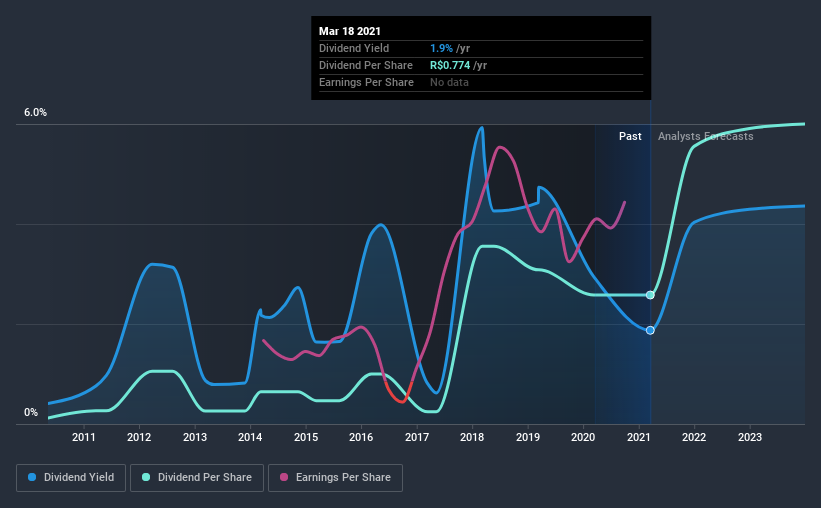Select the 2021 x-axis label
821x508 pixels.
[639, 437]
